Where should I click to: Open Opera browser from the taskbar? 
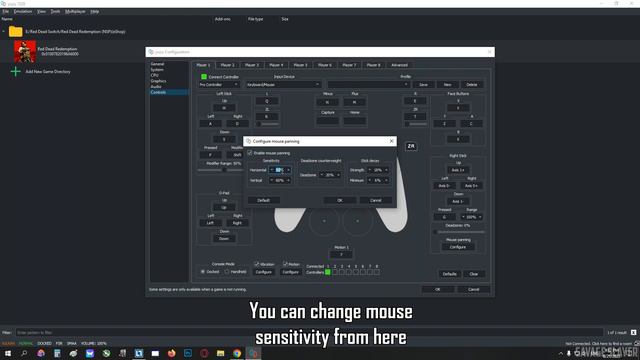[204, 353]
